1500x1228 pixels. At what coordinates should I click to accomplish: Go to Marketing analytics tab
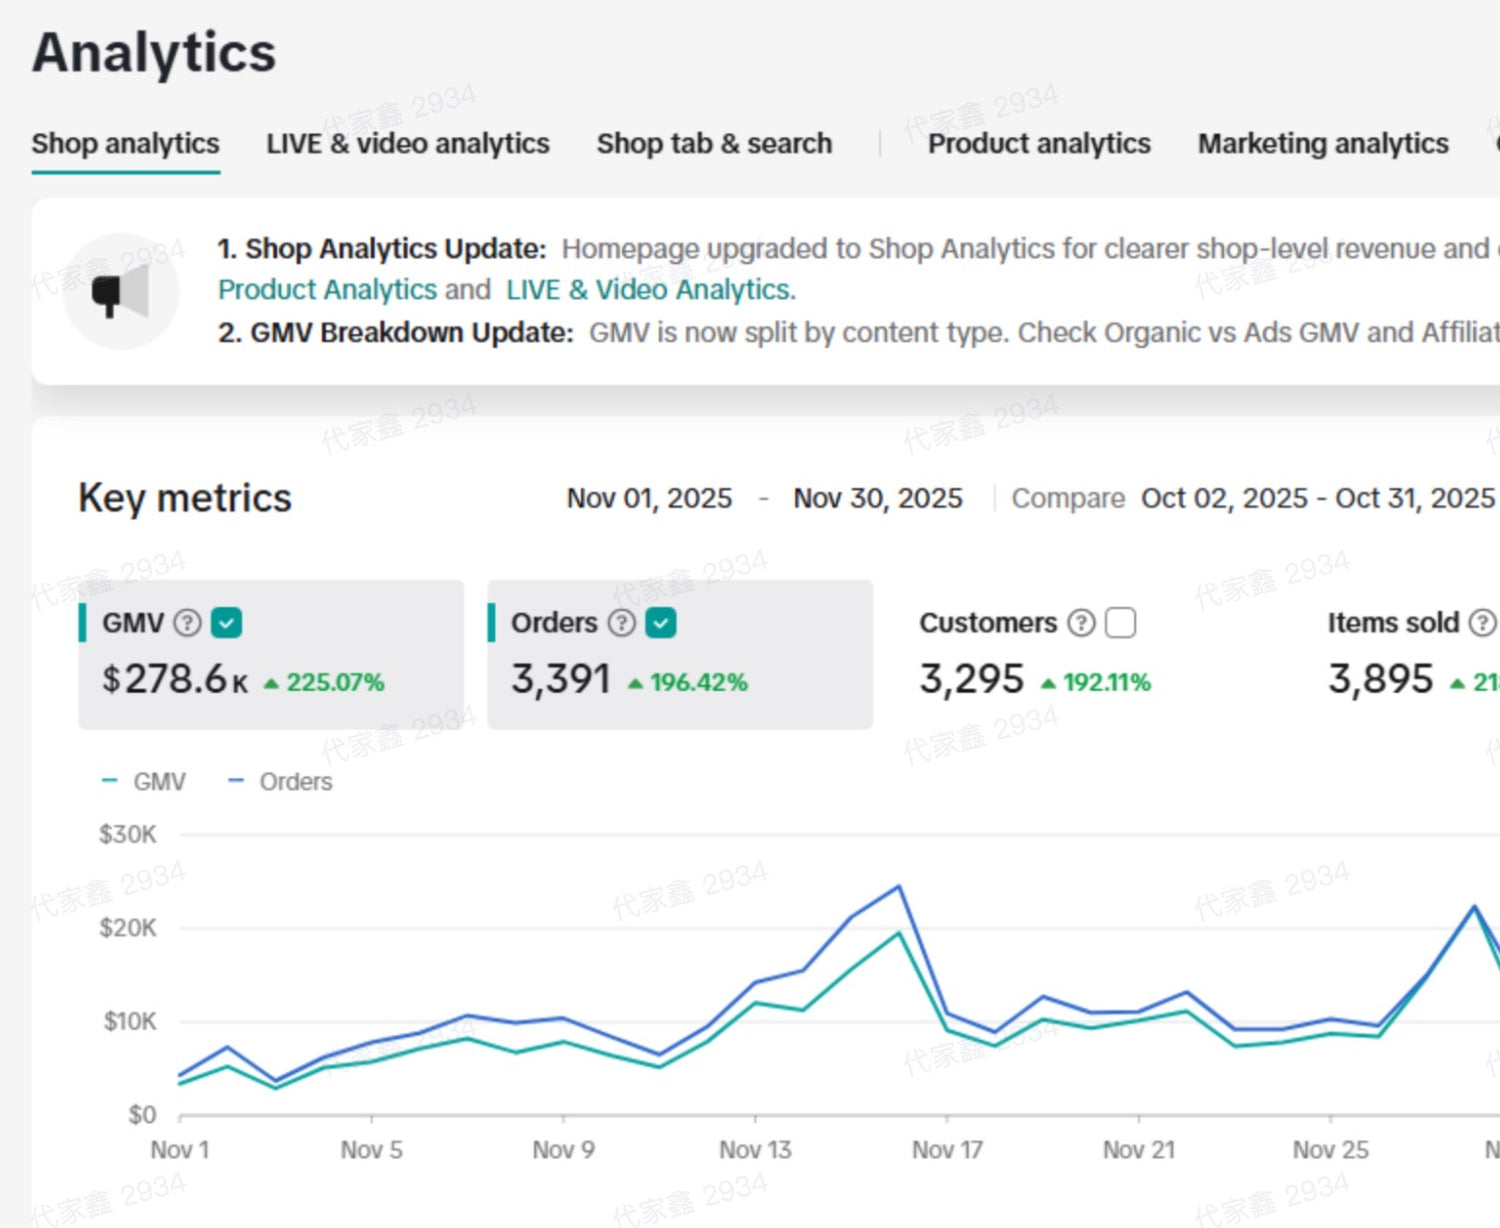tap(1322, 144)
